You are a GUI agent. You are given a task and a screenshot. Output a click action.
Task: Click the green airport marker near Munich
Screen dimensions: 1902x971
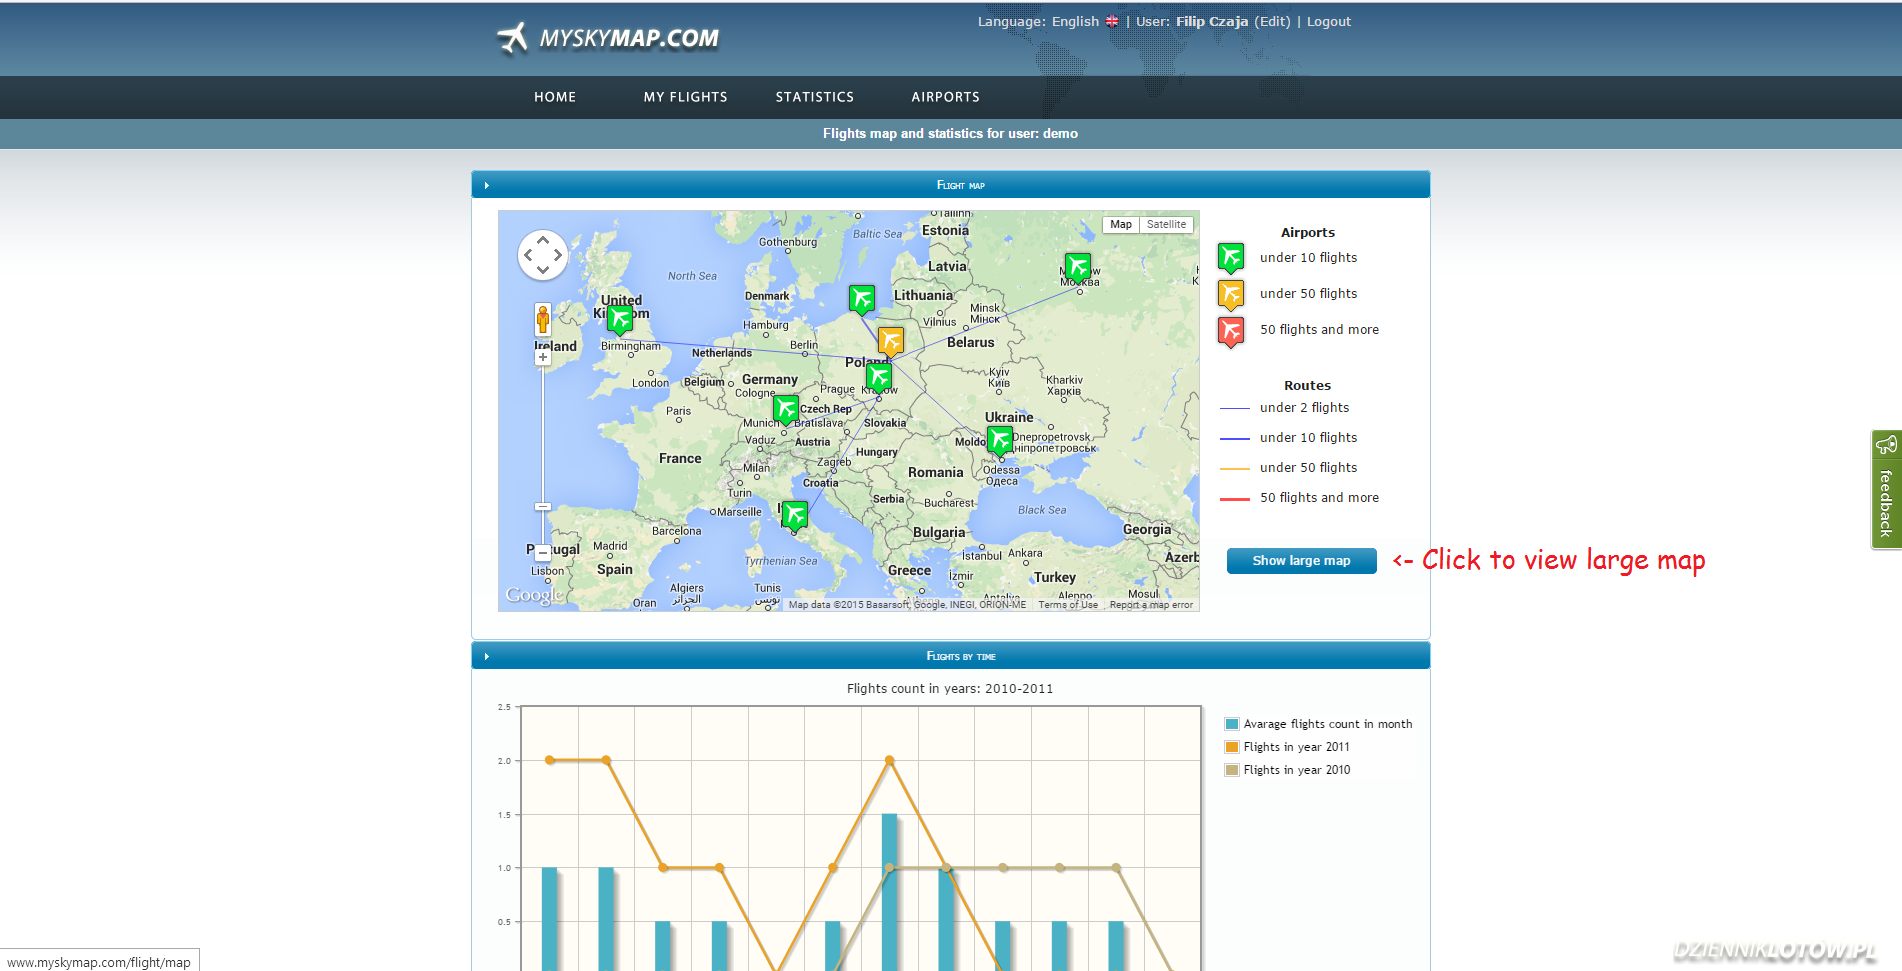(x=786, y=409)
